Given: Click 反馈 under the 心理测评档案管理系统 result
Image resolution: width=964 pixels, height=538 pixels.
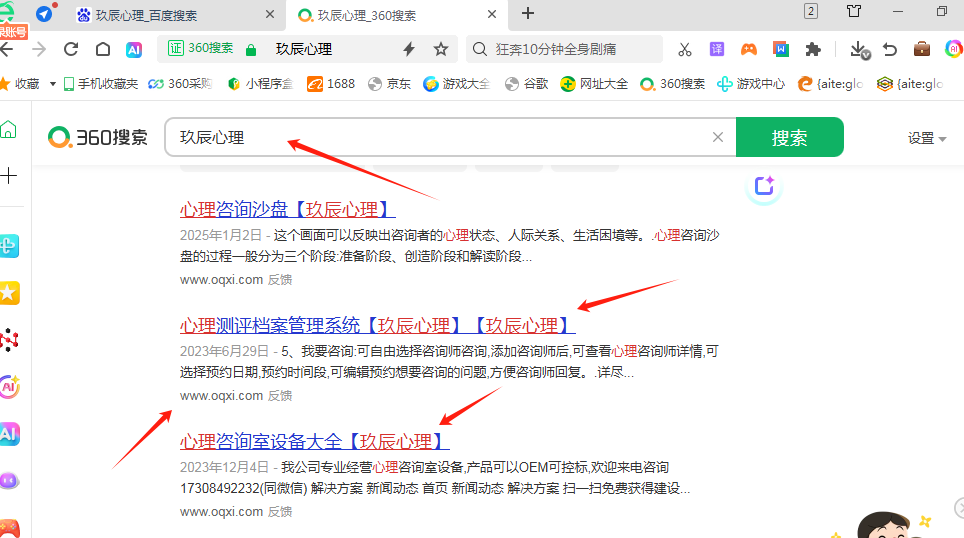Looking at the screenshot, I should [x=280, y=396].
